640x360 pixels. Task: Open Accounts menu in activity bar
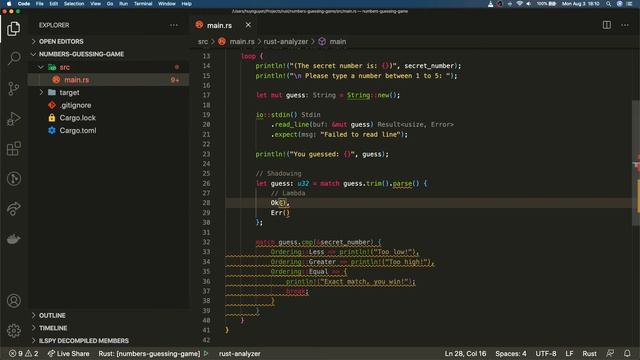[x=13, y=301]
